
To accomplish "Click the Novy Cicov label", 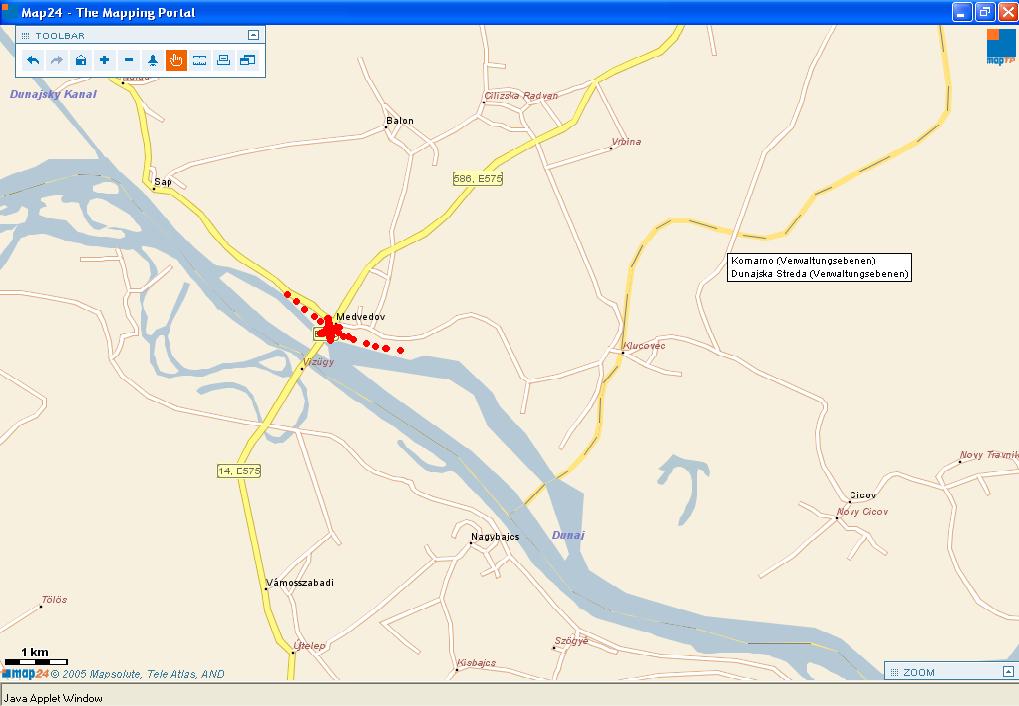I will [x=862, y=512].
